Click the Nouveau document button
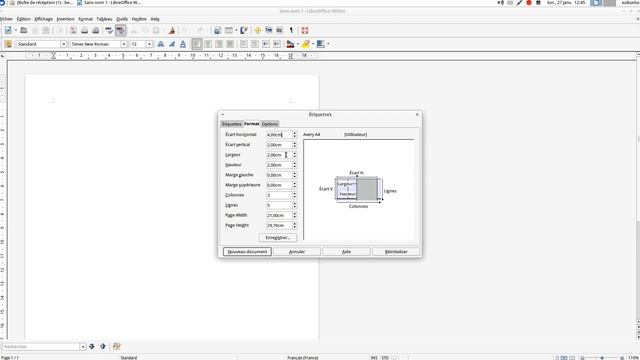Image resolution: width=640 pixels, height=360 pixels. click(247, 252)
